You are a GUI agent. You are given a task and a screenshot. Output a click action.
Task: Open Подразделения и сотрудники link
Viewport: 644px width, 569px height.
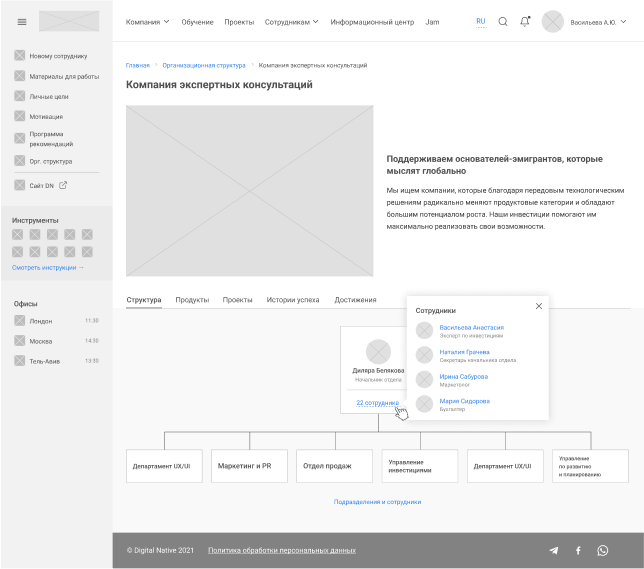377,502
